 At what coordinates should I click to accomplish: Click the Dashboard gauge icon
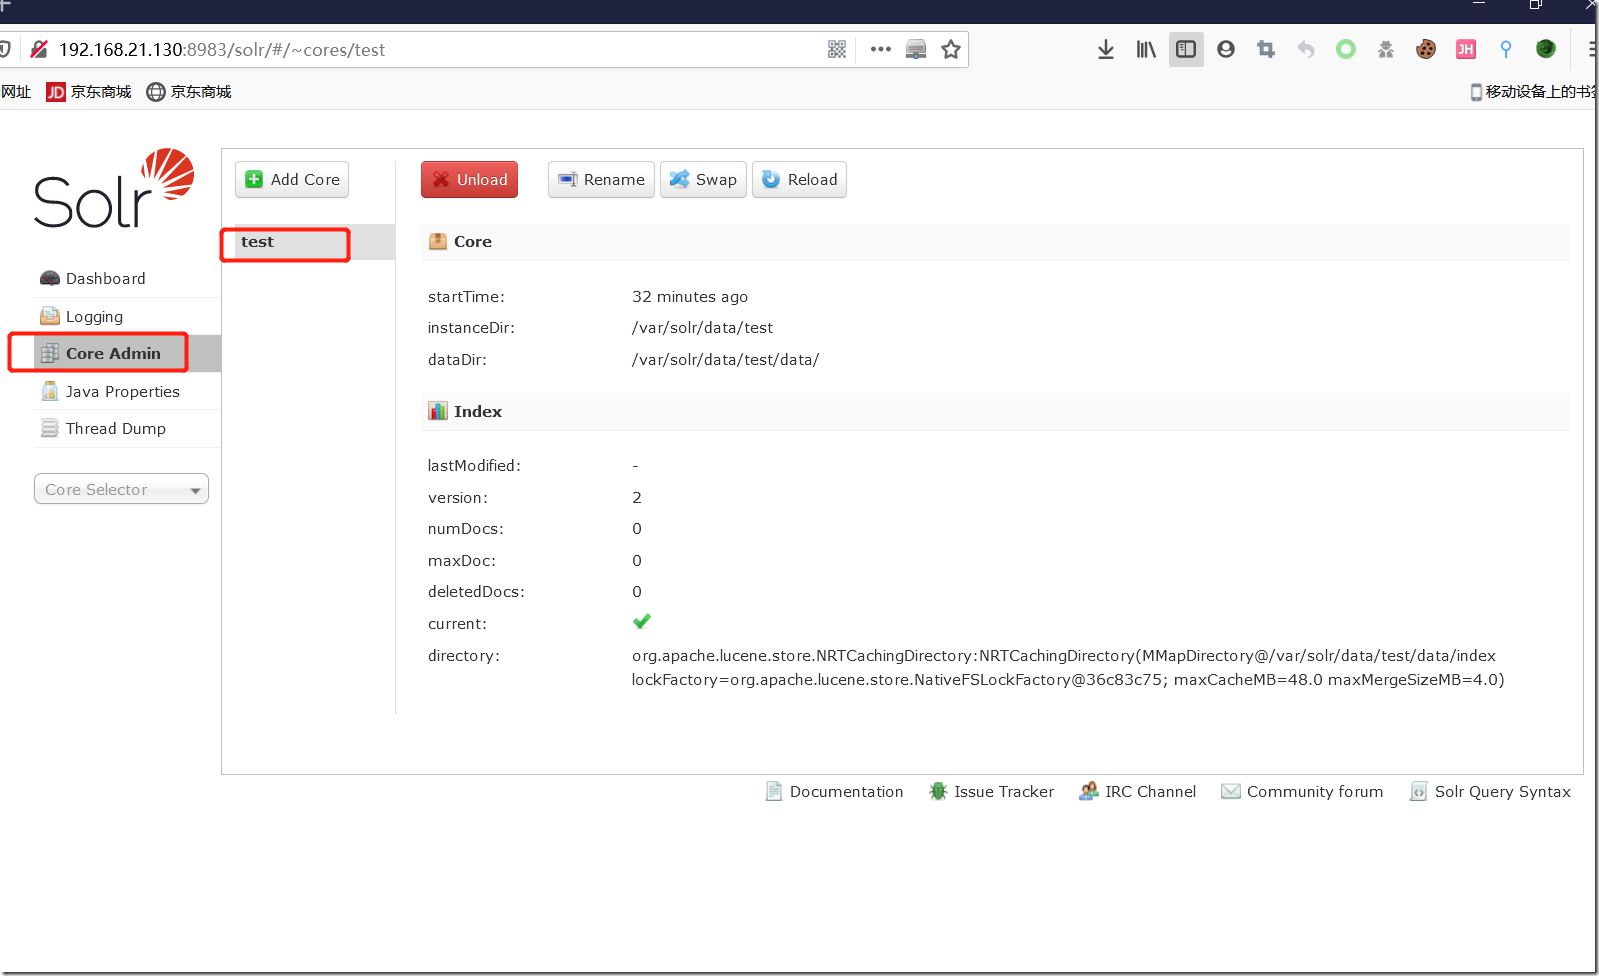[50, 278]
